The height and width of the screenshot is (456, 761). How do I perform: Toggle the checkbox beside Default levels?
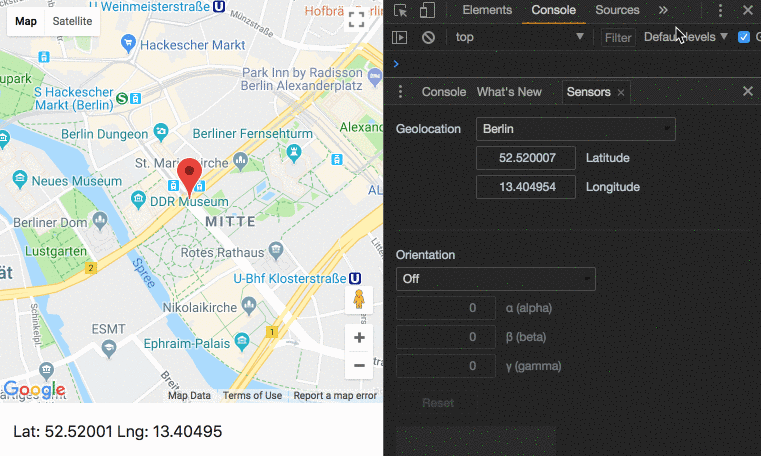(x=744, y=37)
